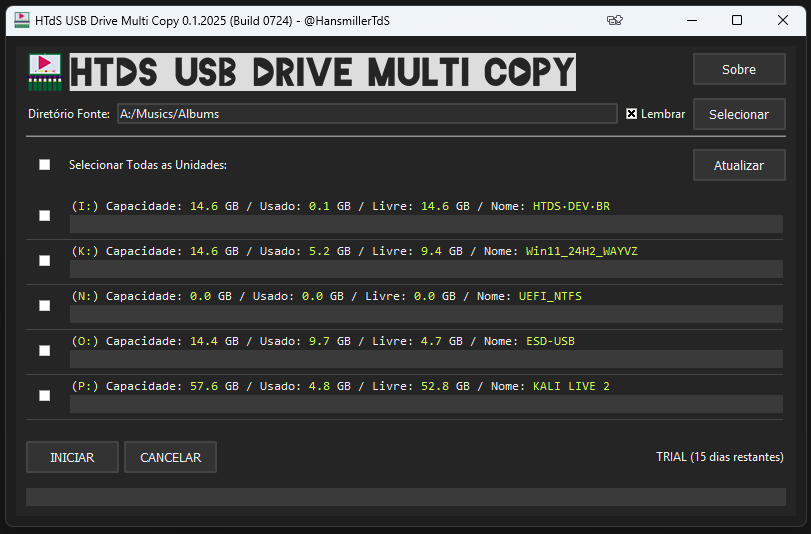Click progress bar for drive O:
Image resolution: width=811 pixels, height=534 pixels.
[426, 359]
